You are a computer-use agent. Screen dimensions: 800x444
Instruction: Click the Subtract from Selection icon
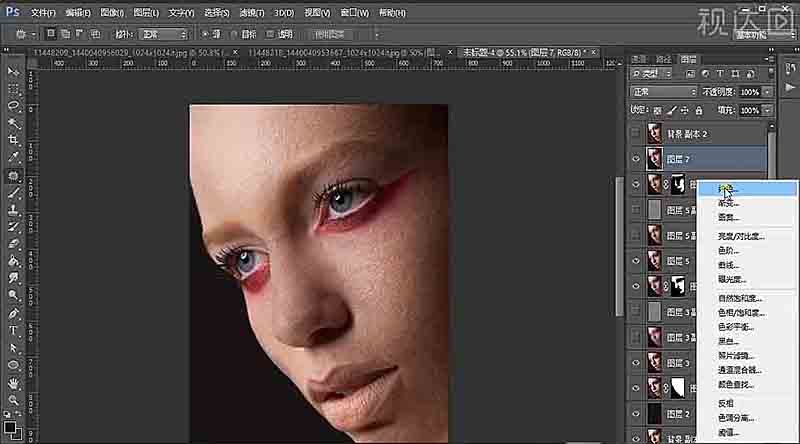tap(80, 34)
